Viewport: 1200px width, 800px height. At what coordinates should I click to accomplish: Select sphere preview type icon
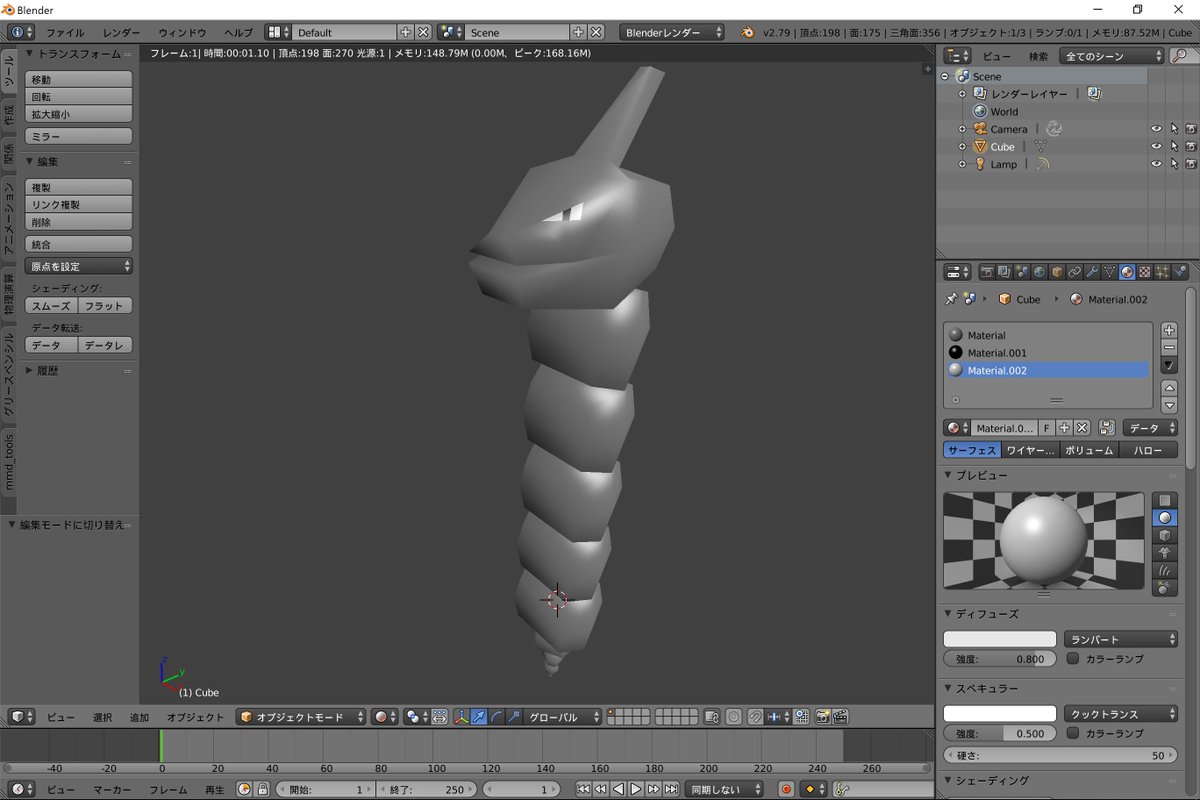tap(1165, 518)
